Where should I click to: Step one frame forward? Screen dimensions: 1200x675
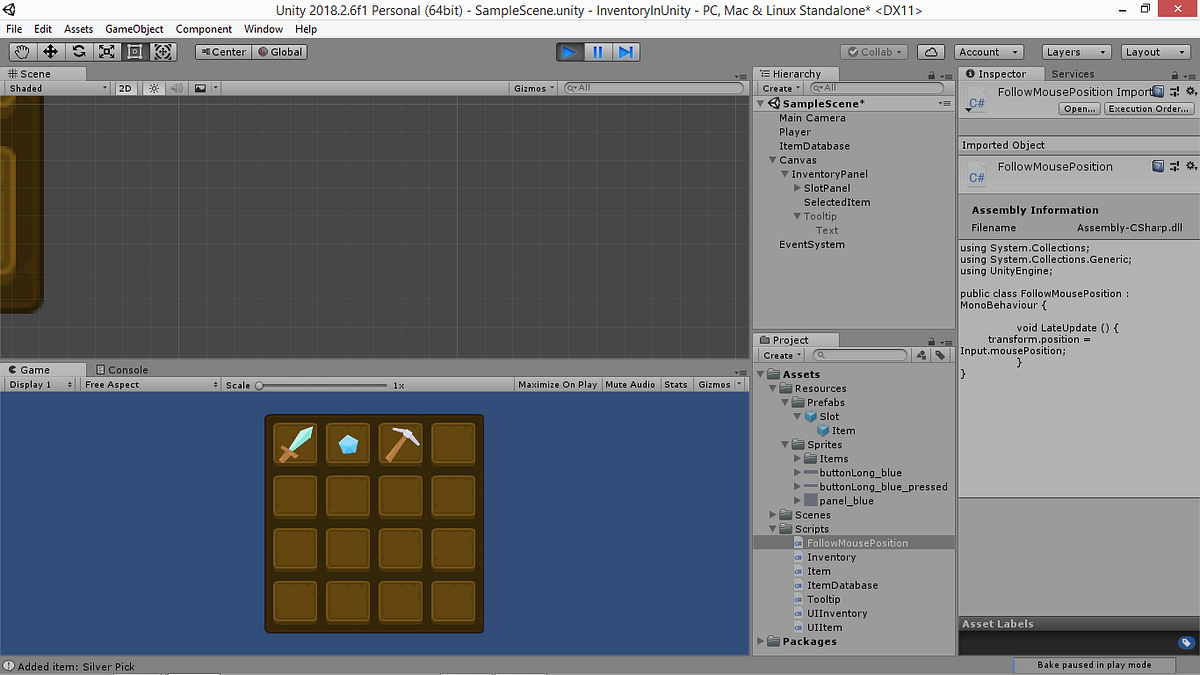[x=627, y=51]
